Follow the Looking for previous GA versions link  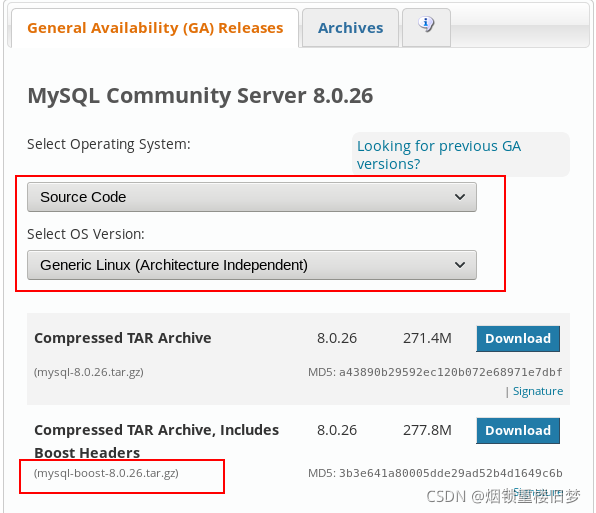[439, 155]
